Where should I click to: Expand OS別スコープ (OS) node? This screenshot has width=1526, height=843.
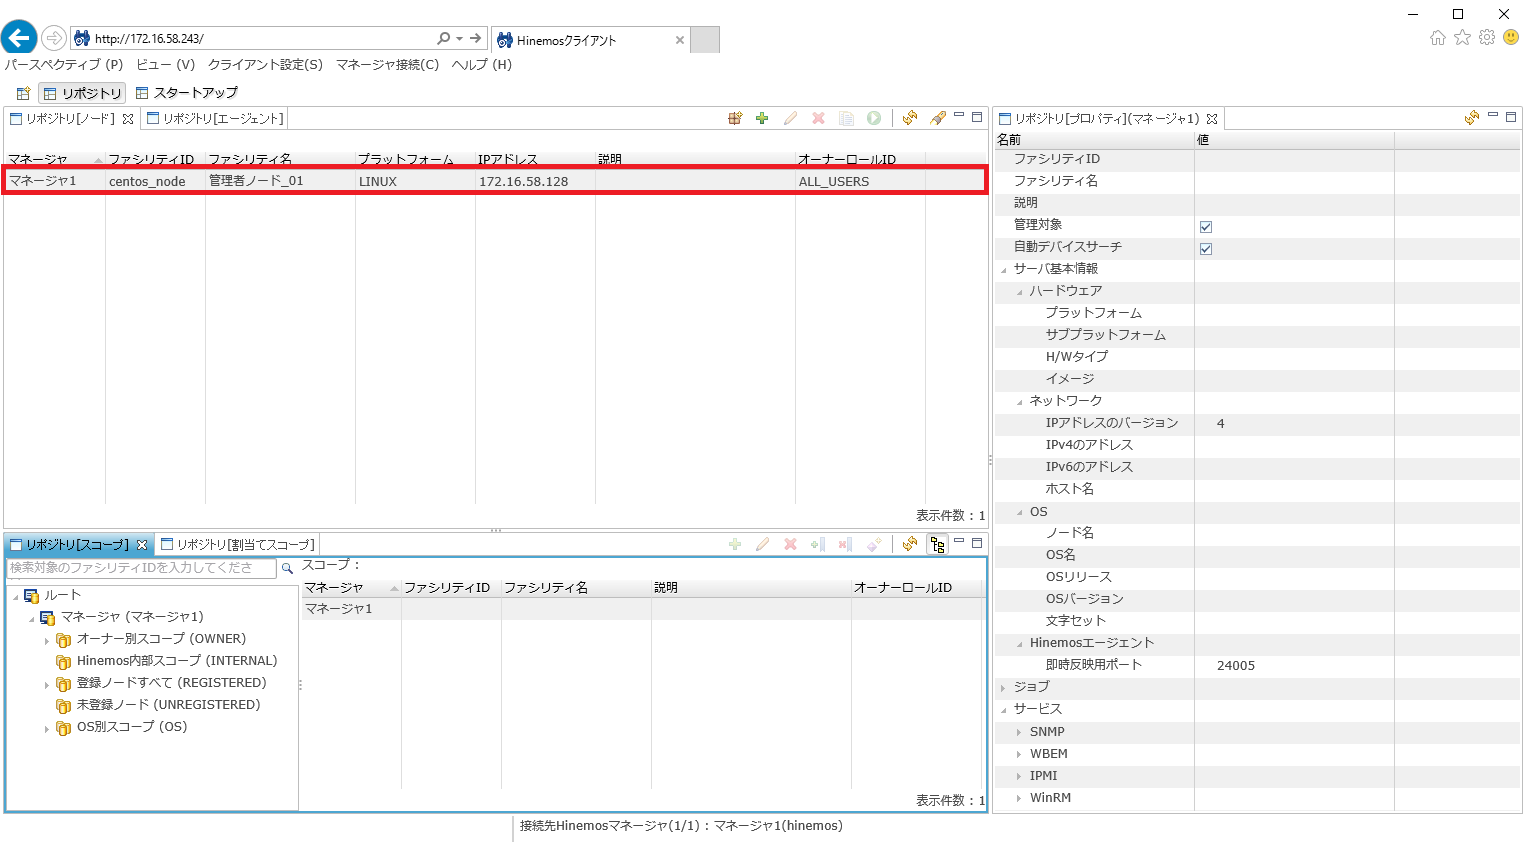coord(47,729)
